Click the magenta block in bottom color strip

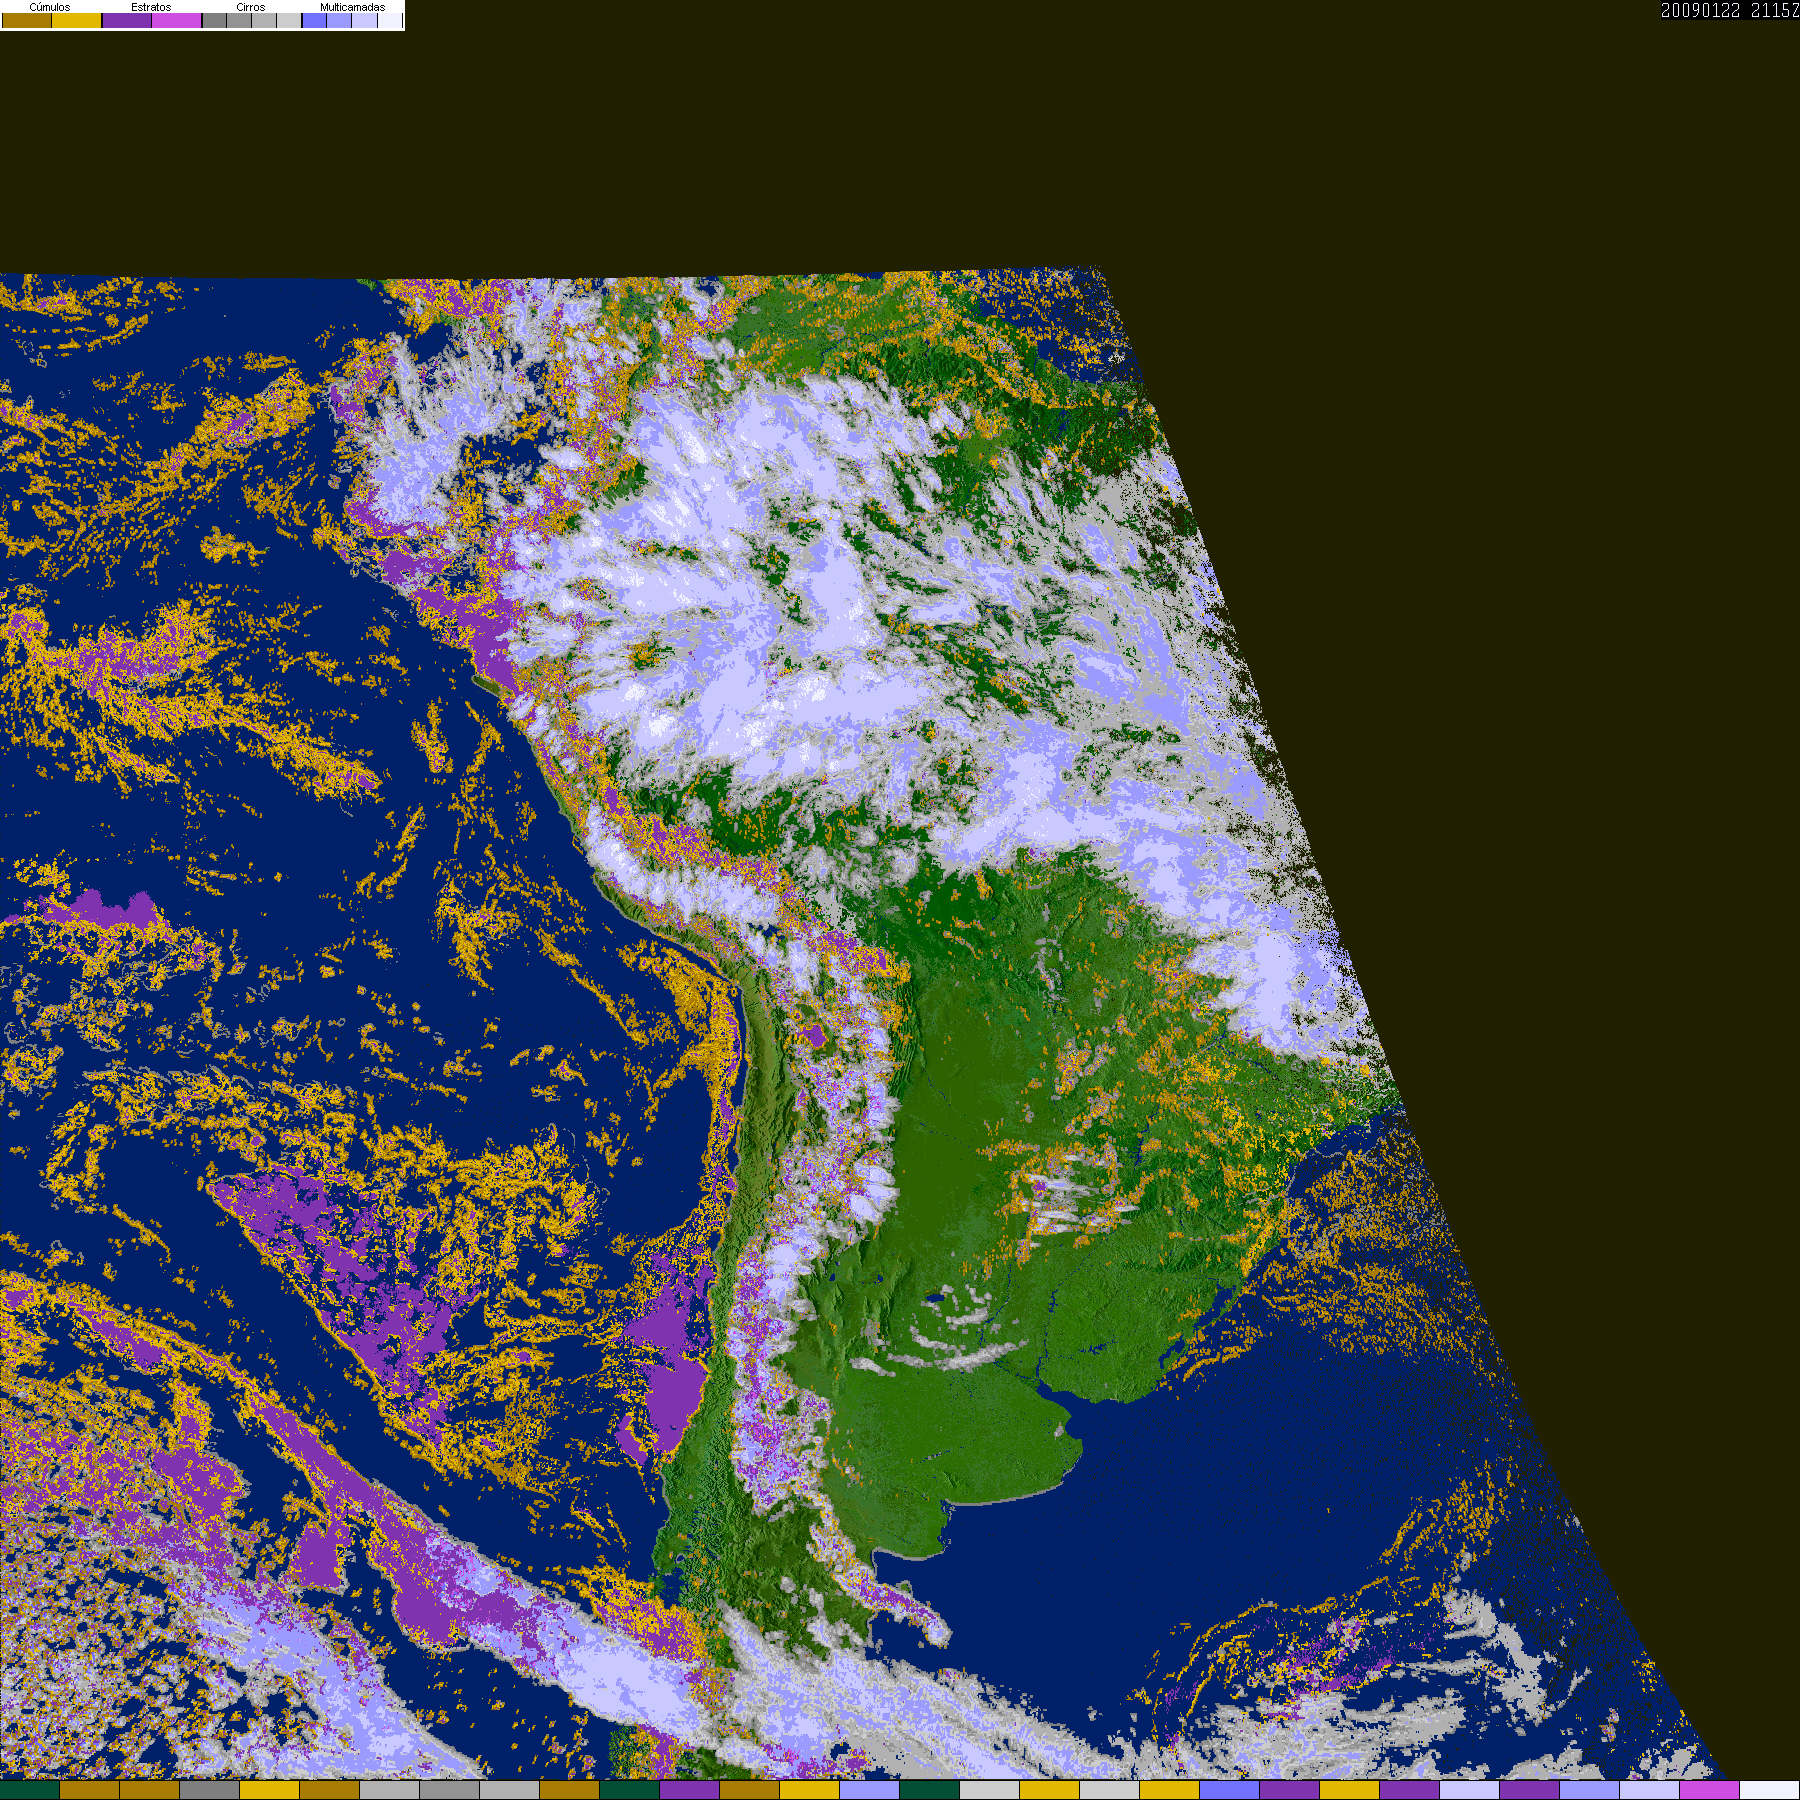tap(1710, 1790)
